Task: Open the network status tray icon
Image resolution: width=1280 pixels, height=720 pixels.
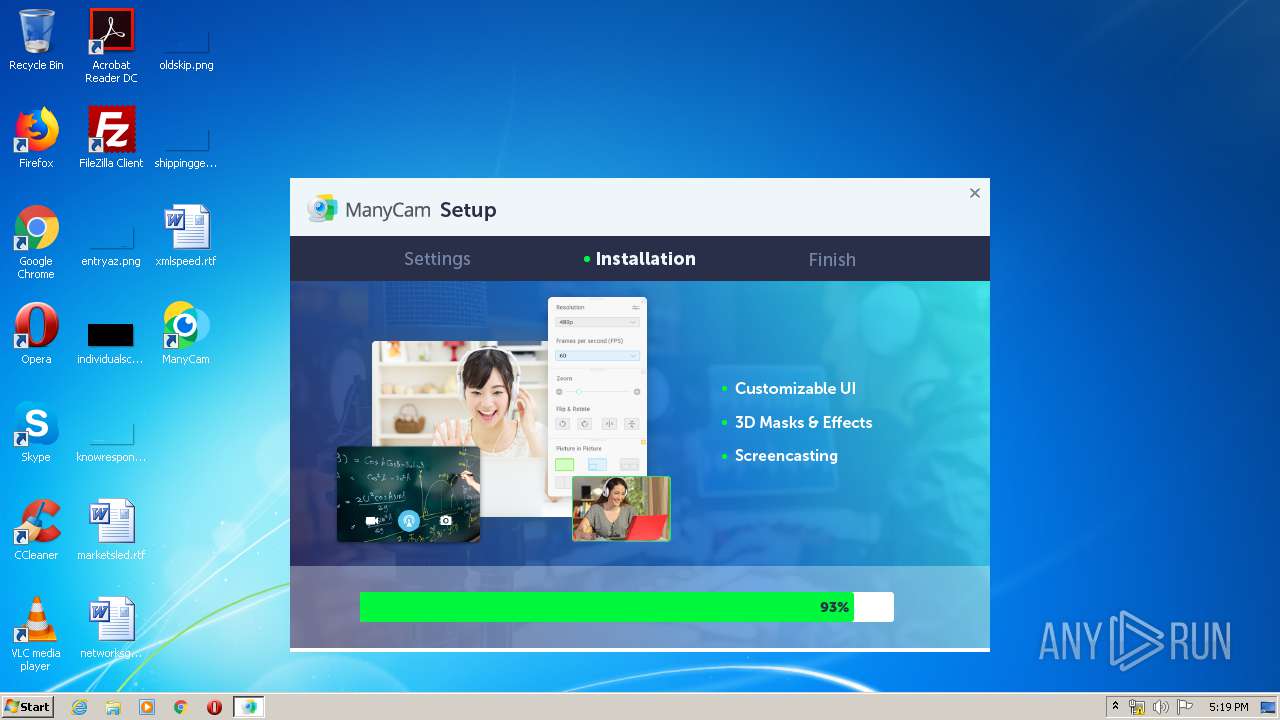Action: click(1137, 707)
